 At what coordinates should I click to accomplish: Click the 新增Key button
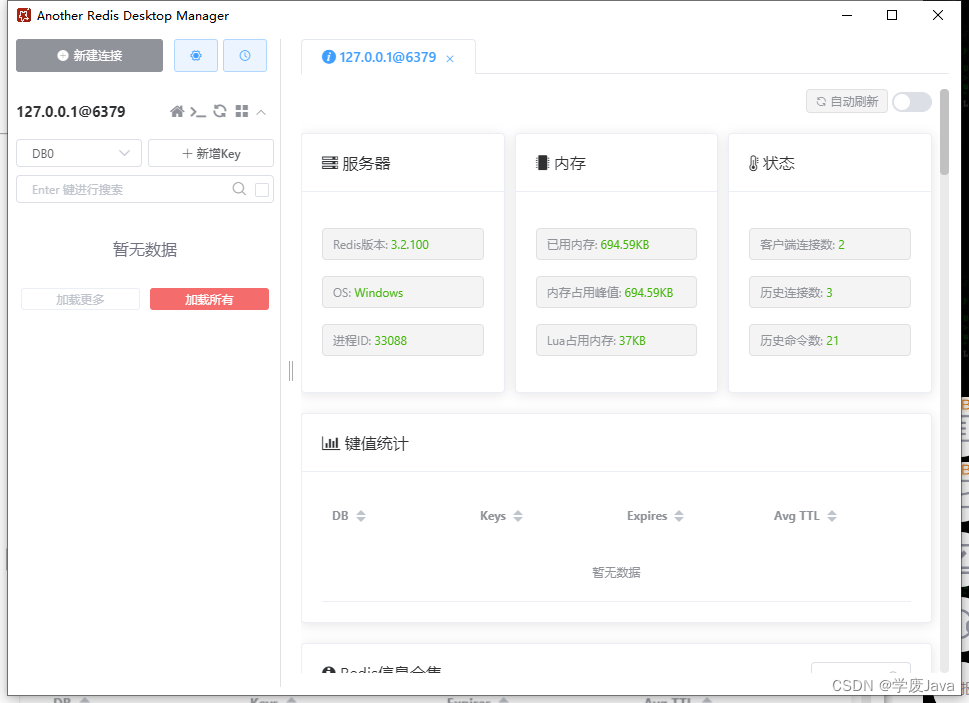click(x=211, y=153)
